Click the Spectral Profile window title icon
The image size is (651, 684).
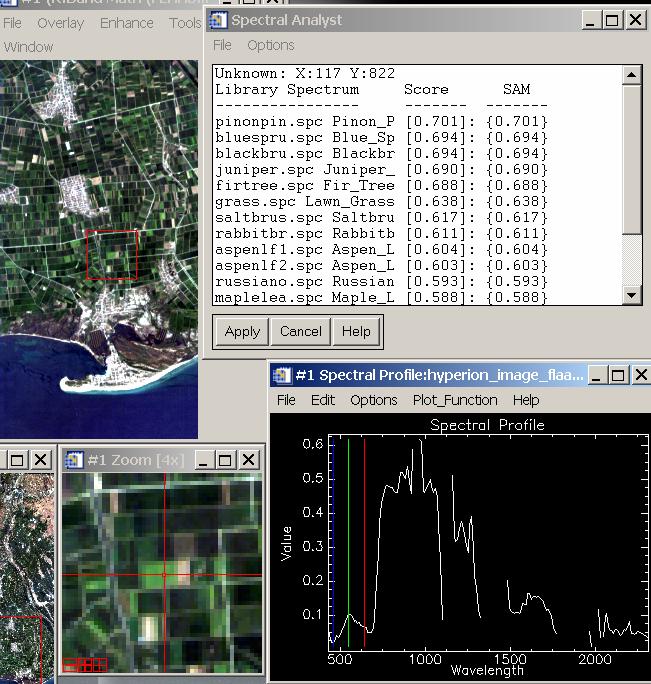pyautogui.click(x=281, y=375)
